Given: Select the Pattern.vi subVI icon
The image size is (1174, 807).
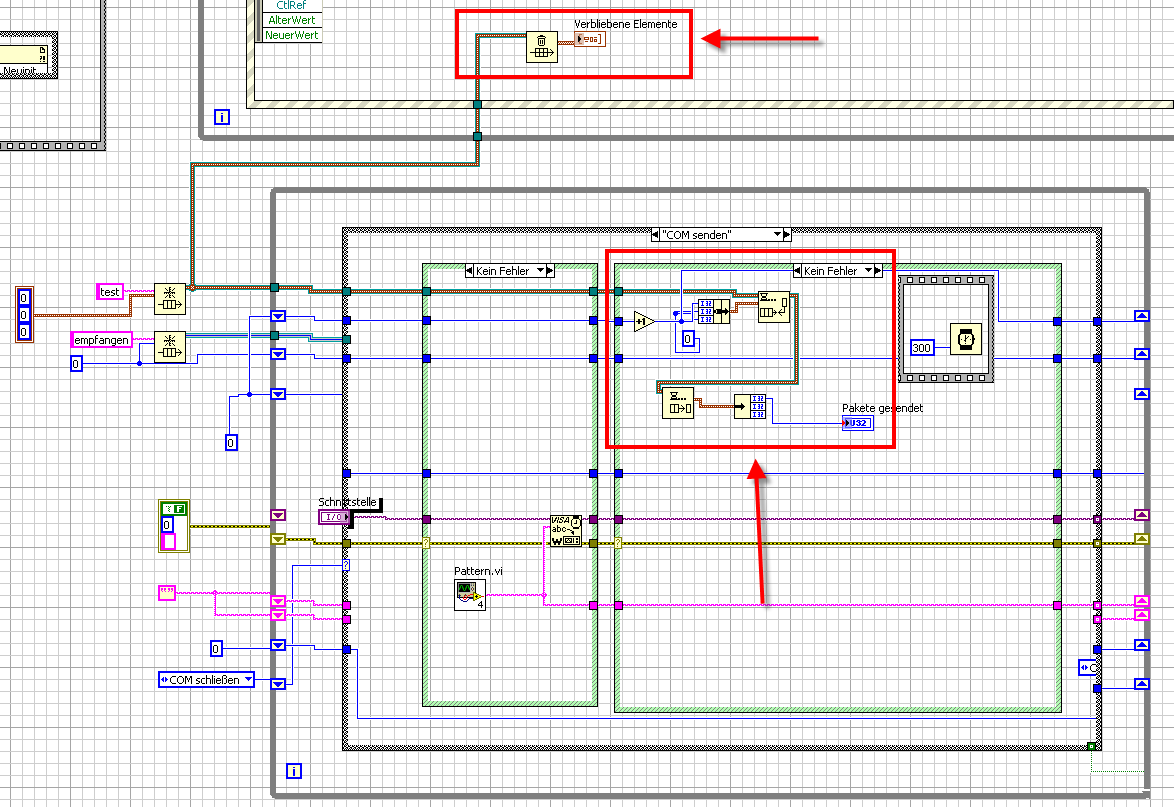Looking at the screenshot, I should point(469,595).
